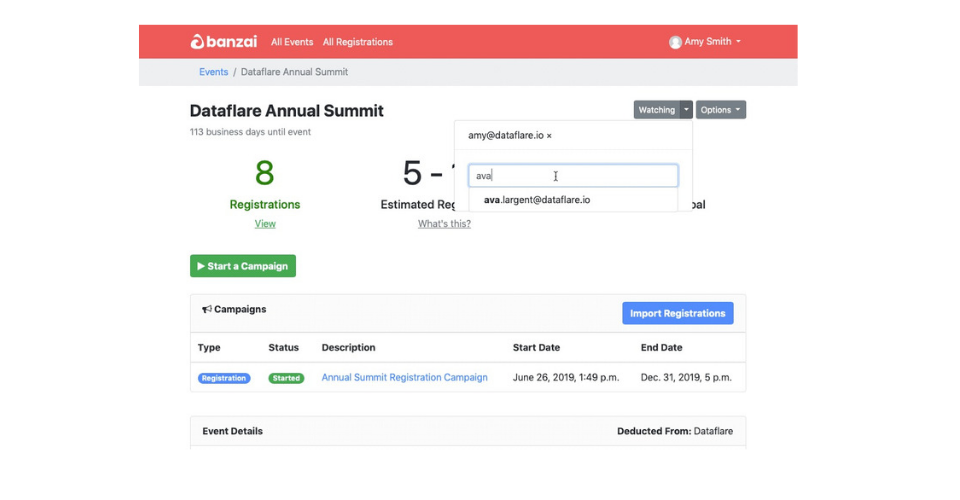Focus the watcher email search field
Image resolution: width=960 pixels, height=500 pixels.
coord(573,176)
